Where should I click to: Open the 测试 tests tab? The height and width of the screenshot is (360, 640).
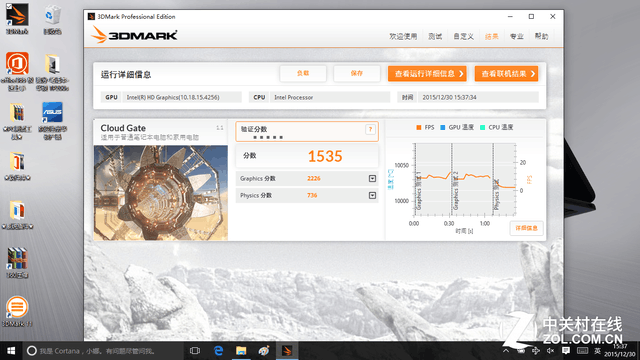coord(435,36)
